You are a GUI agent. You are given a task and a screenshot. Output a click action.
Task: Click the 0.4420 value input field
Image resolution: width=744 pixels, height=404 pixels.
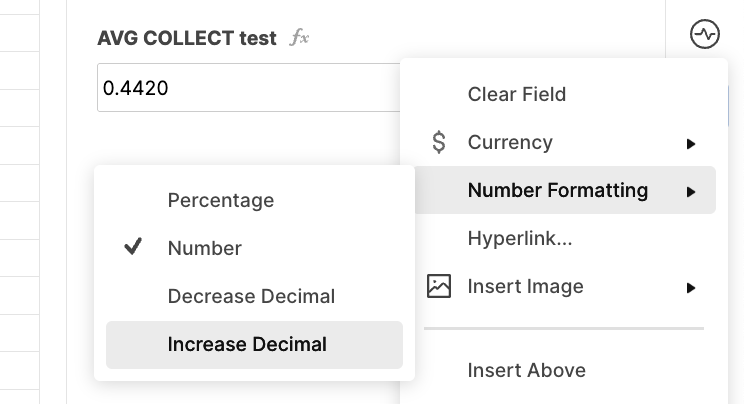coord(249,88)
